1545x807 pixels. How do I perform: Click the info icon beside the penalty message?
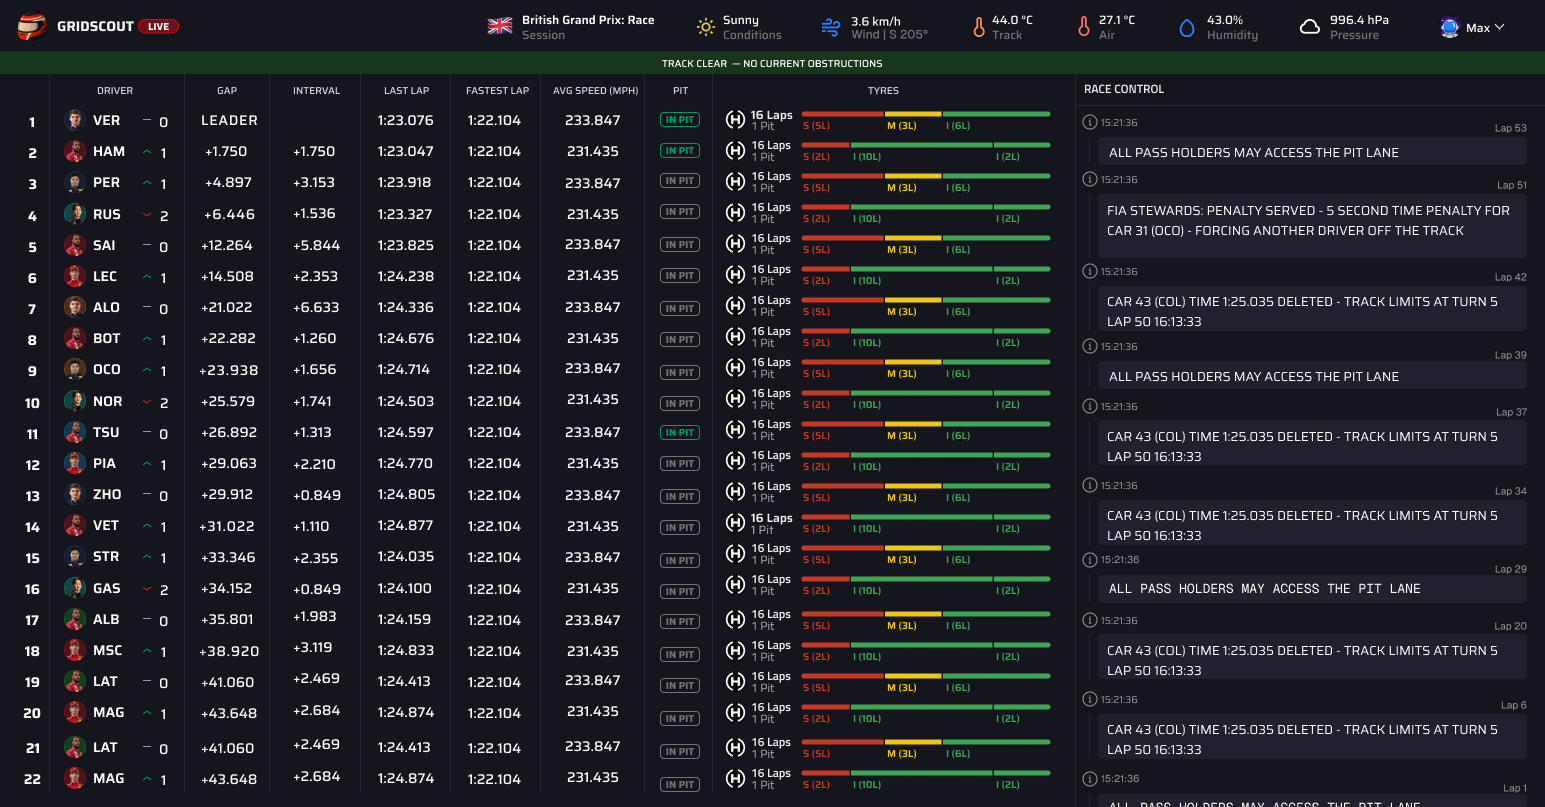(1090, 179)
